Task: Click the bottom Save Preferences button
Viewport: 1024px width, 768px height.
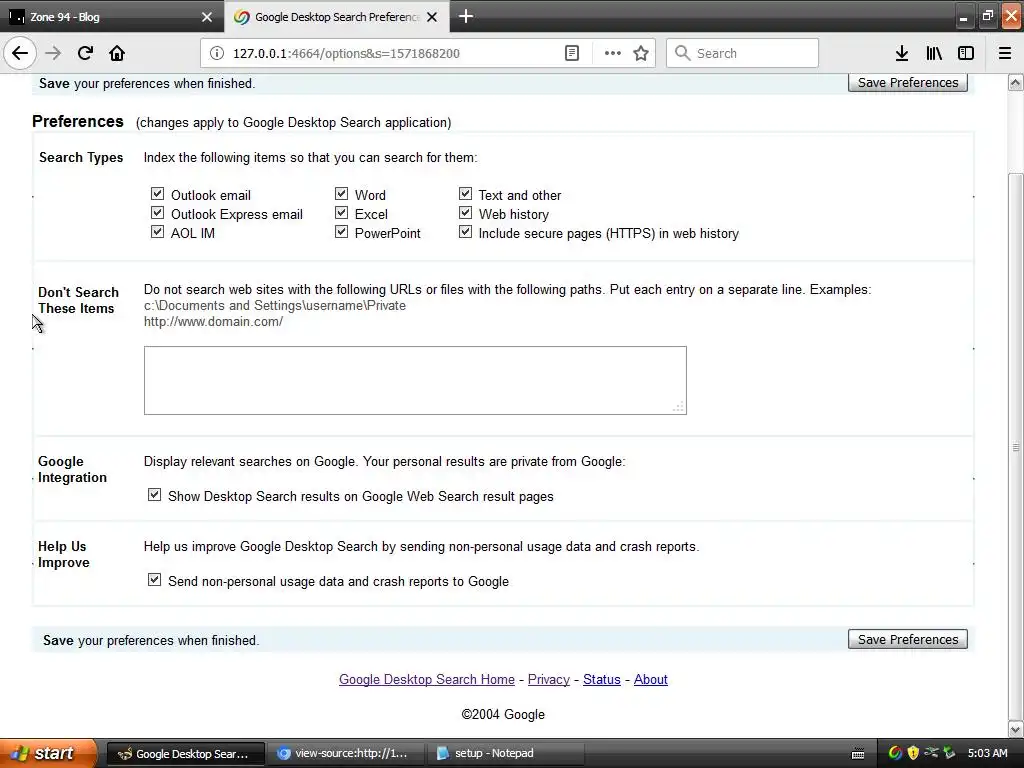Action: point(908,639)
